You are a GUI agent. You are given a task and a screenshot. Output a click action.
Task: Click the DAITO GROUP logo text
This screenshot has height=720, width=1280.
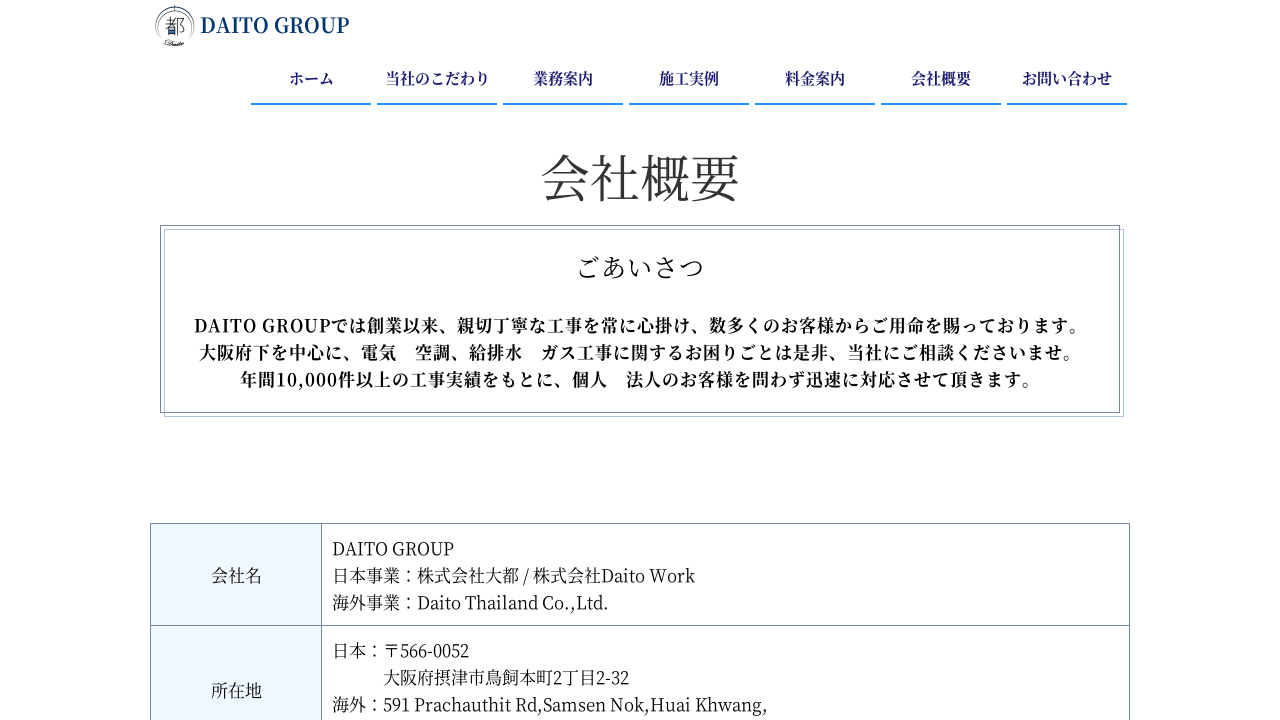pyautogui.click(x=274, y=26)
